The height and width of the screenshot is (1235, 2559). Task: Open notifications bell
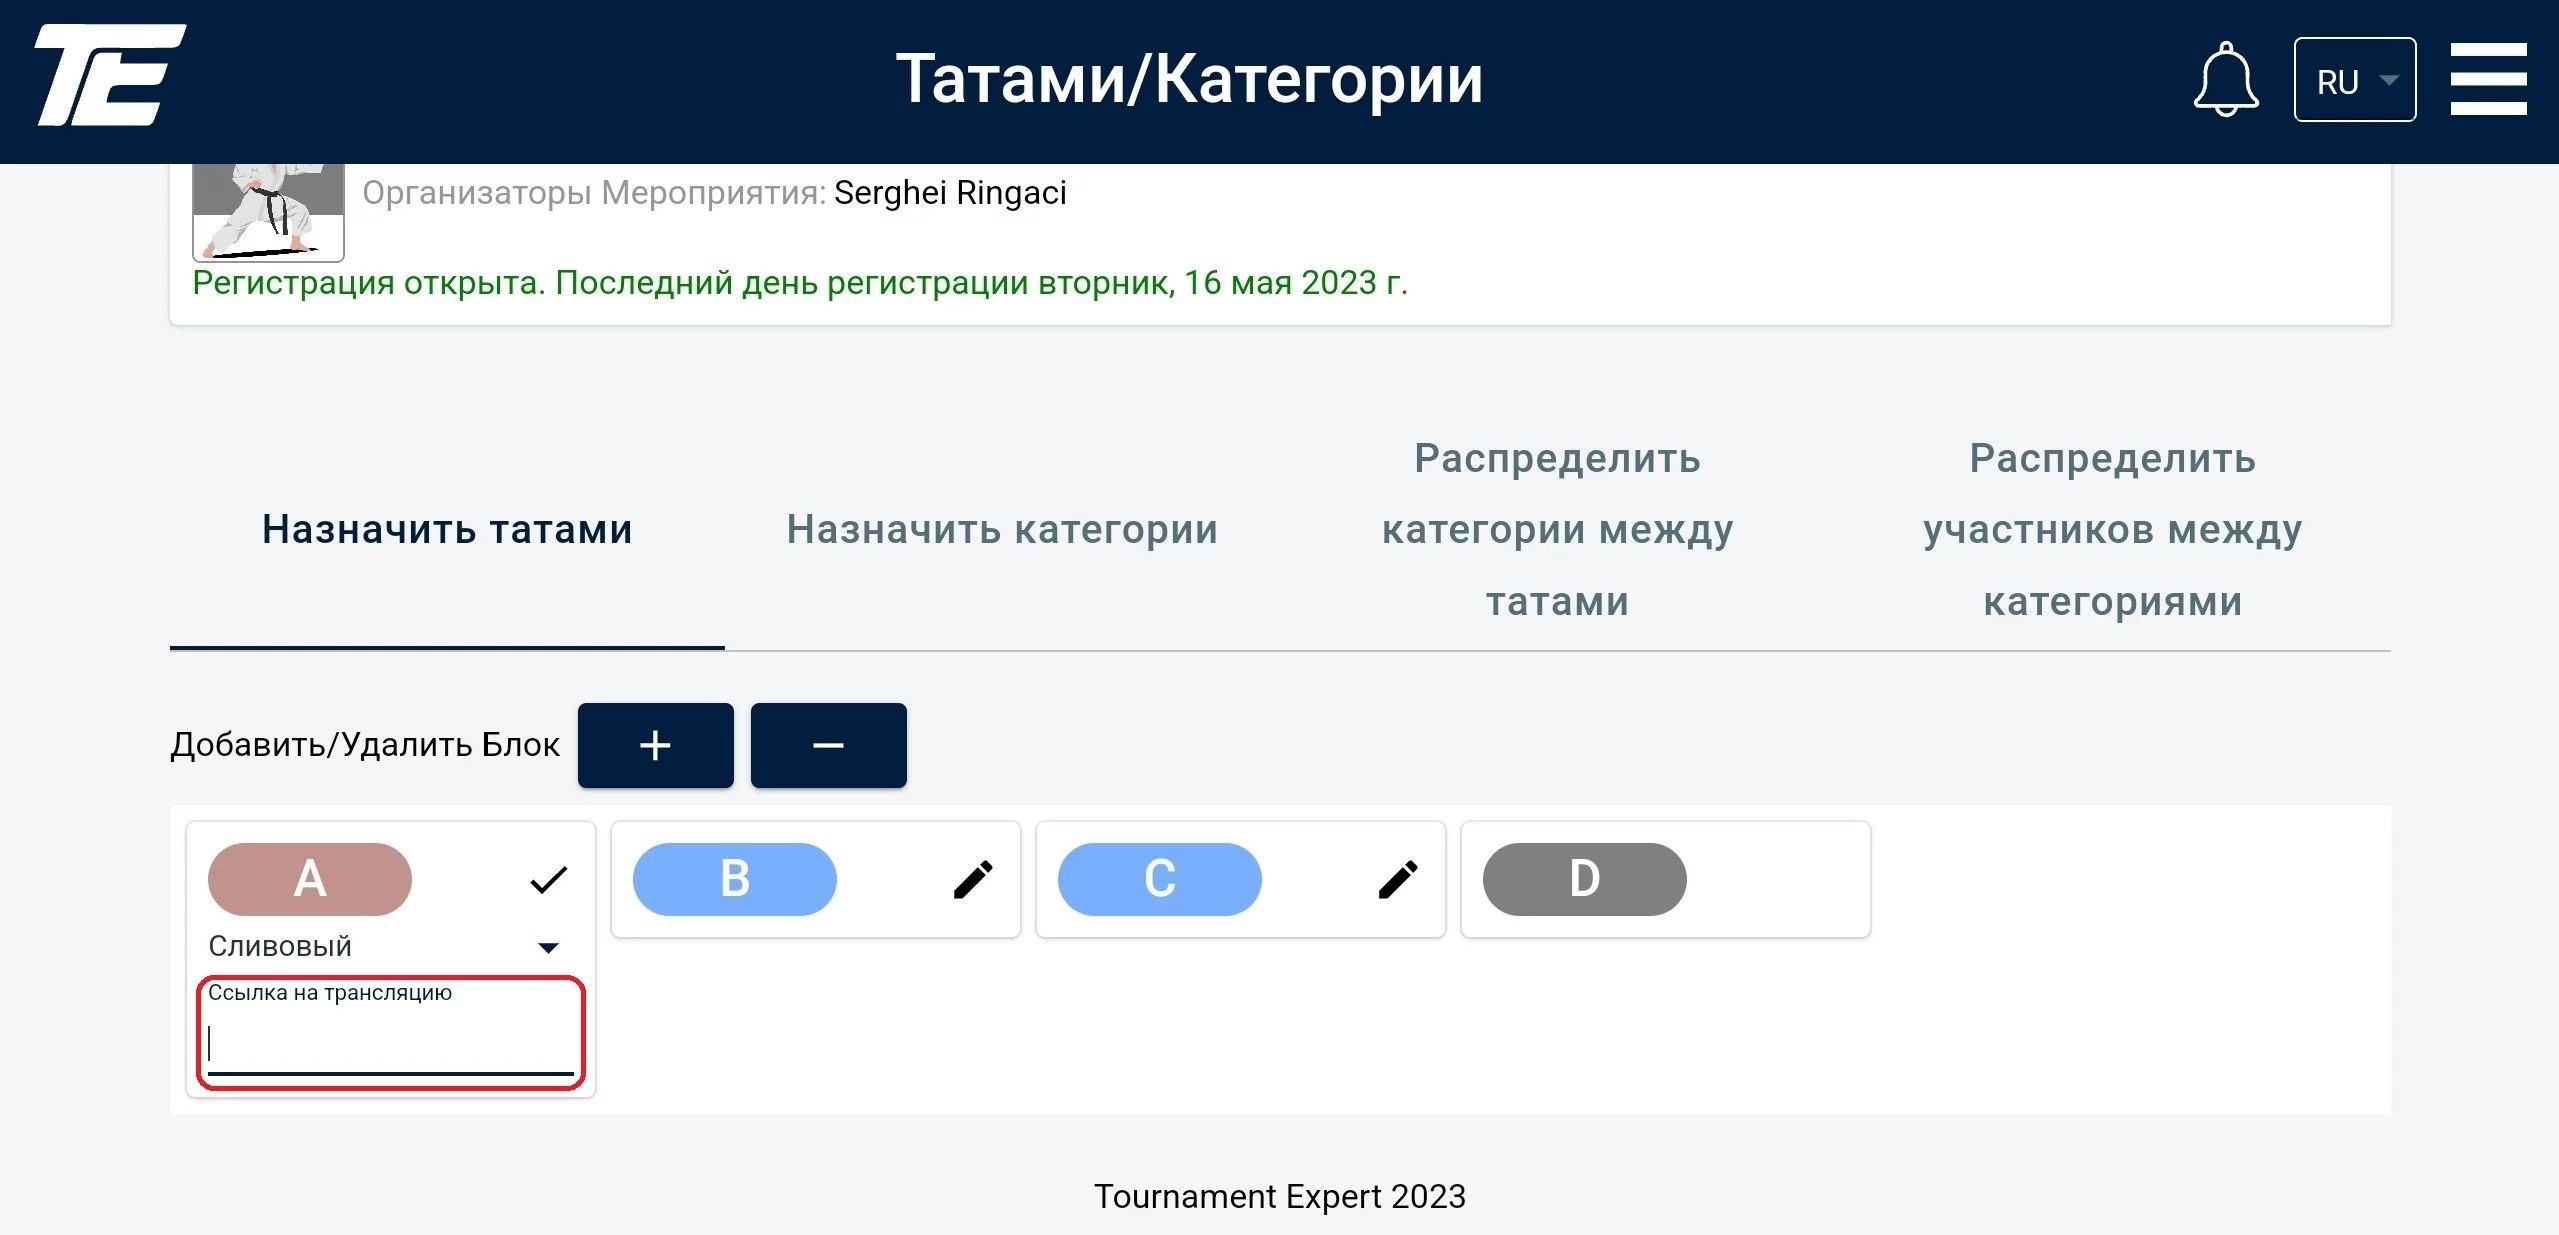[x=2225, y=80]
